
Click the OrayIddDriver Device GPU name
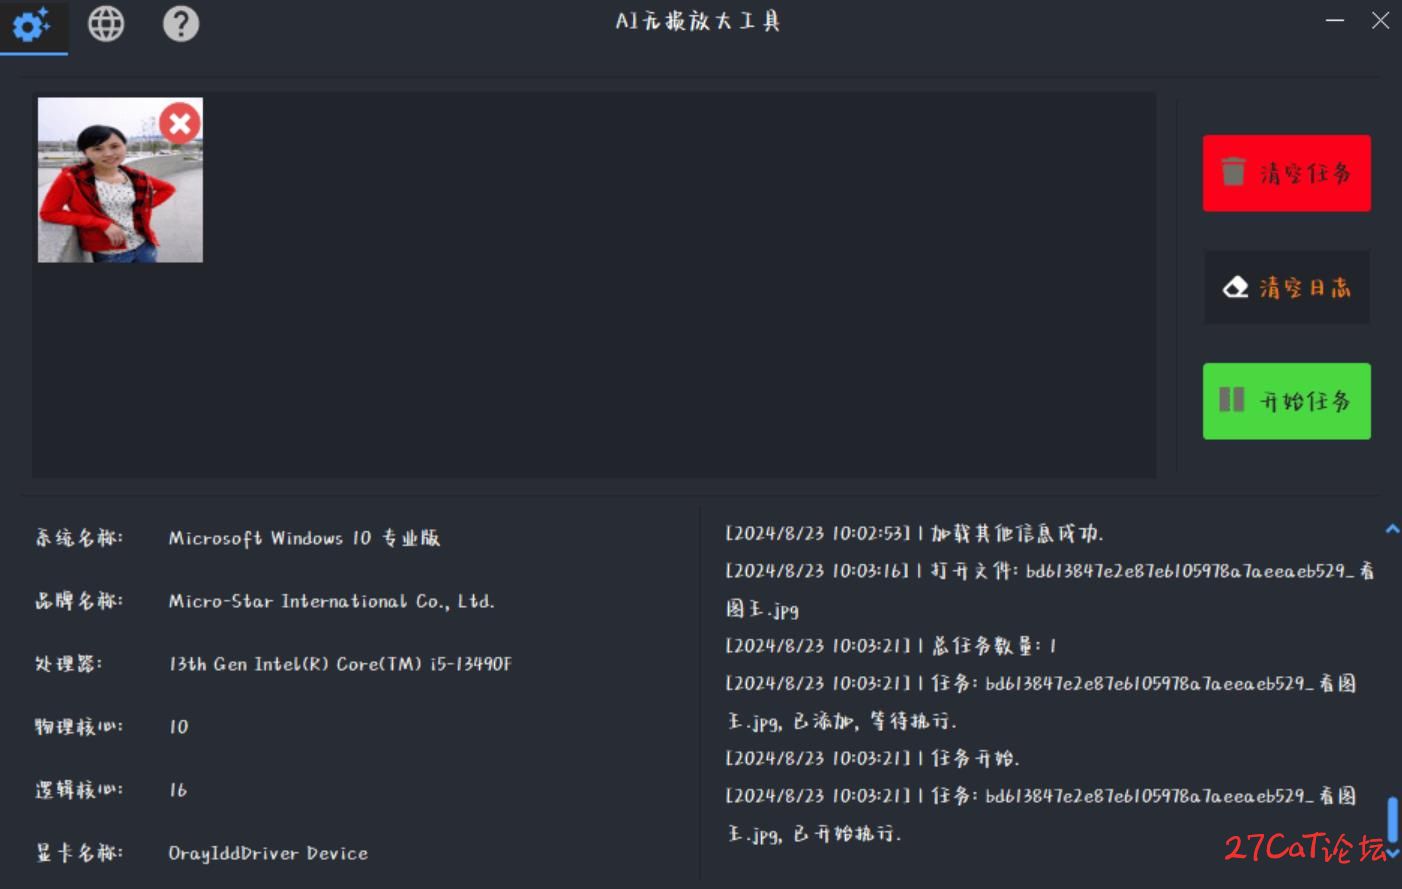(x=268, y=853)
